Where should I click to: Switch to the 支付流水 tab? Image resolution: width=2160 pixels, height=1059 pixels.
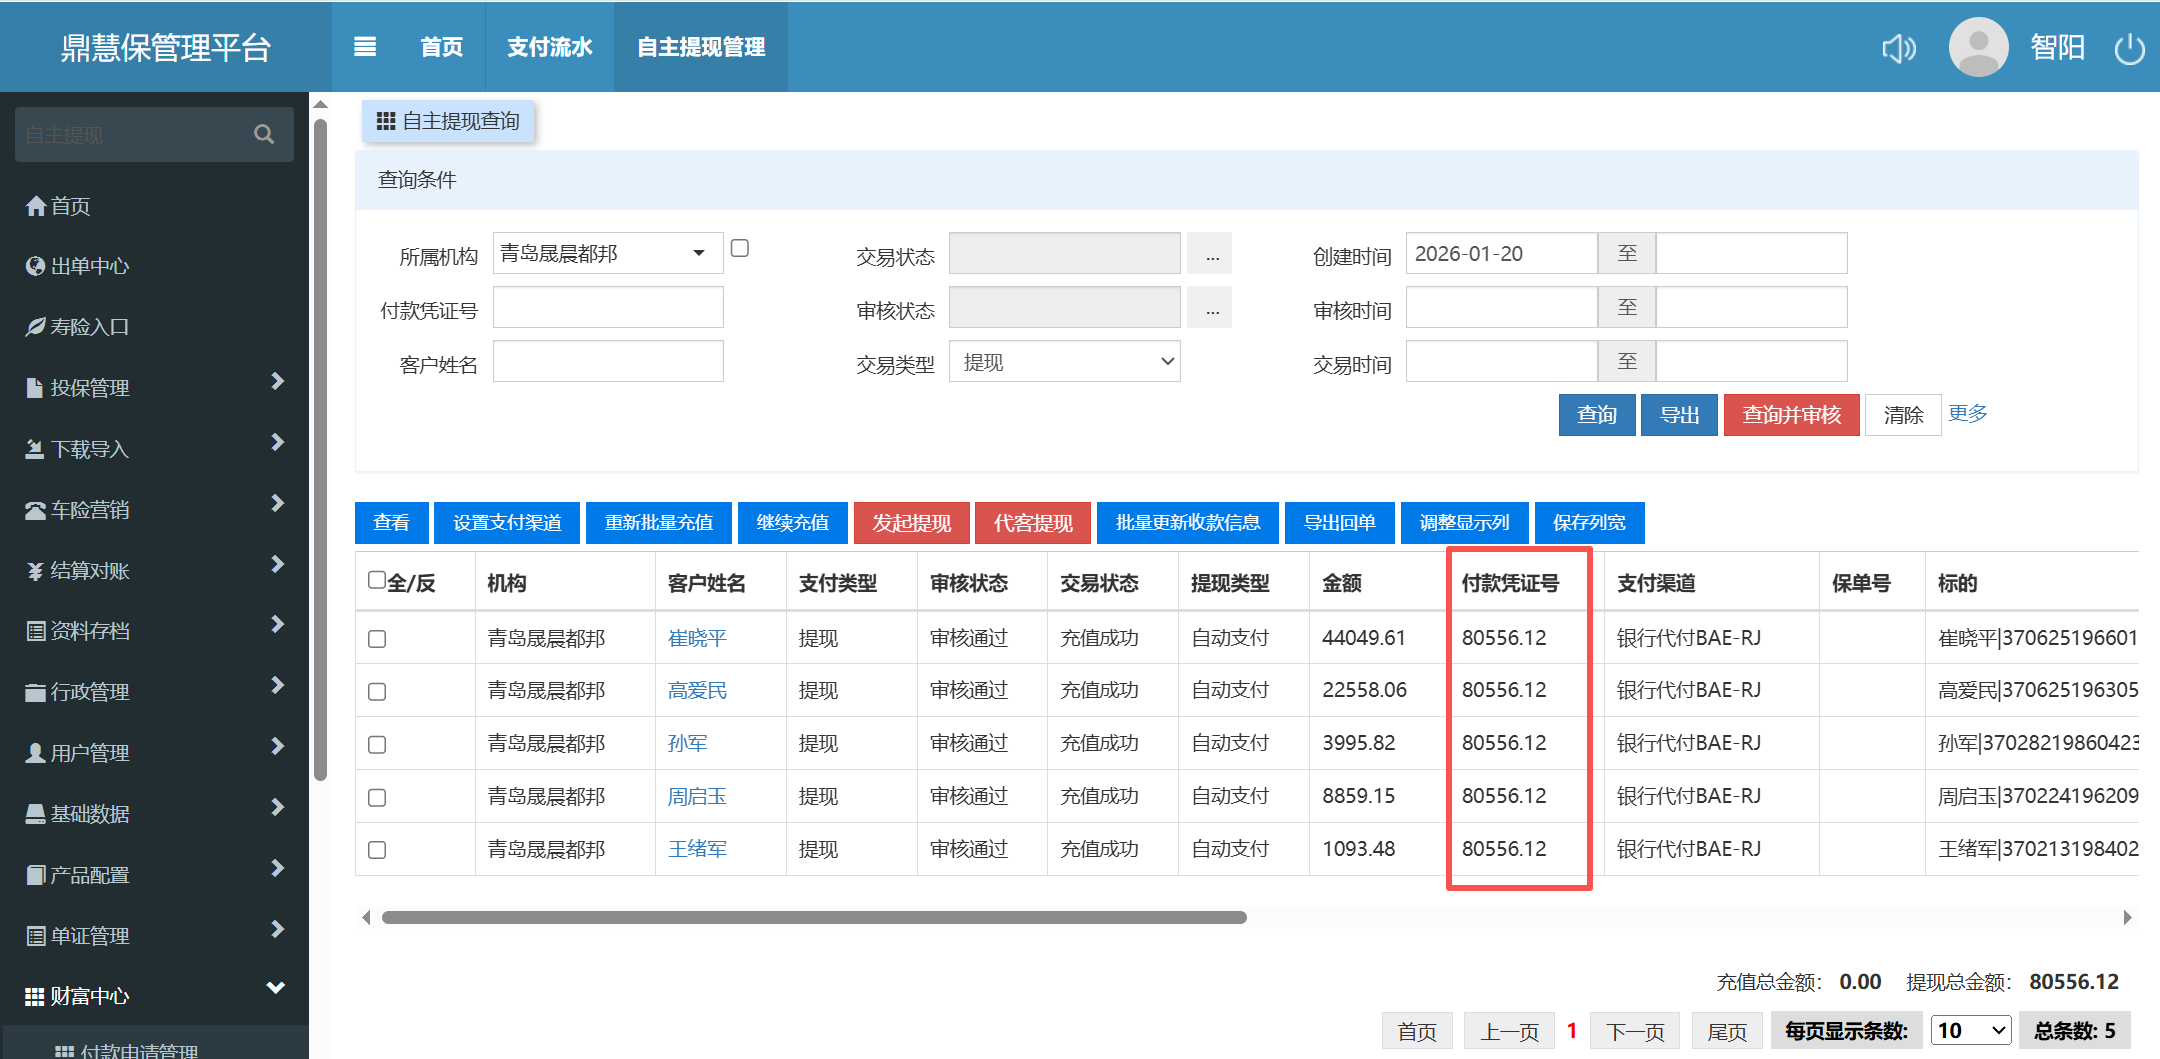click(x=549, y=47)
